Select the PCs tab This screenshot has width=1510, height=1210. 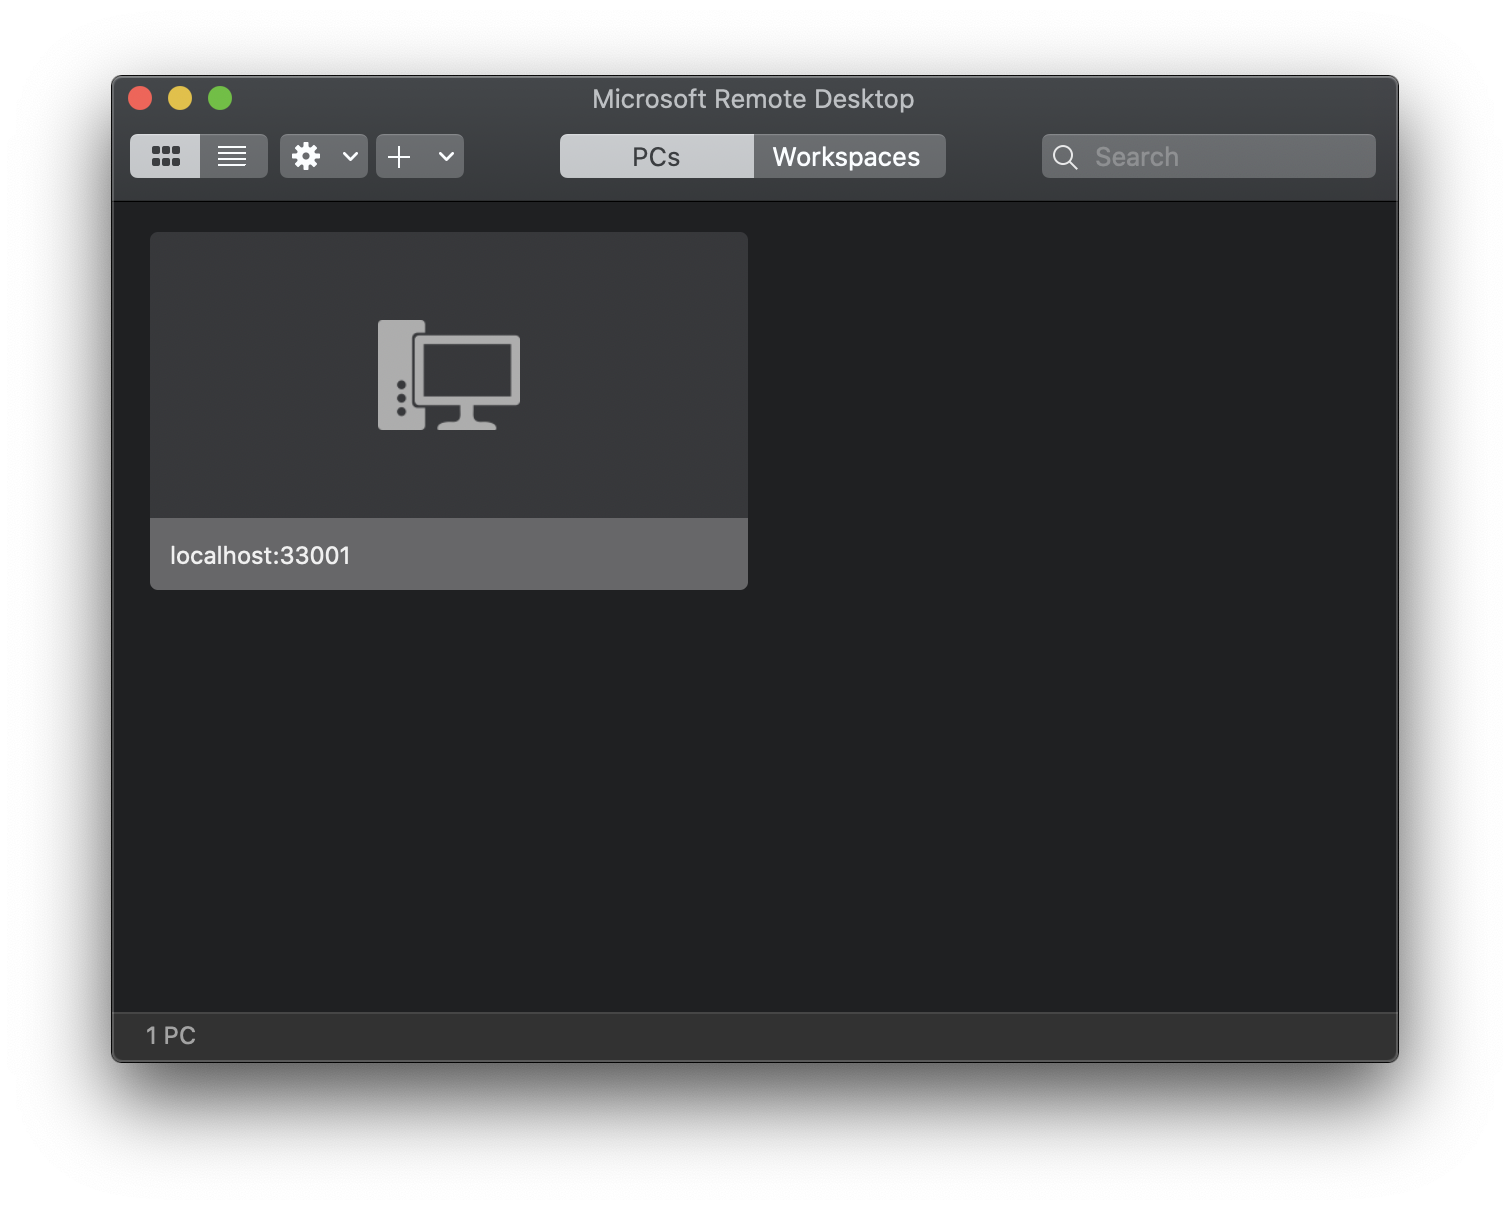pyautogui.click(x=656, y=156)
